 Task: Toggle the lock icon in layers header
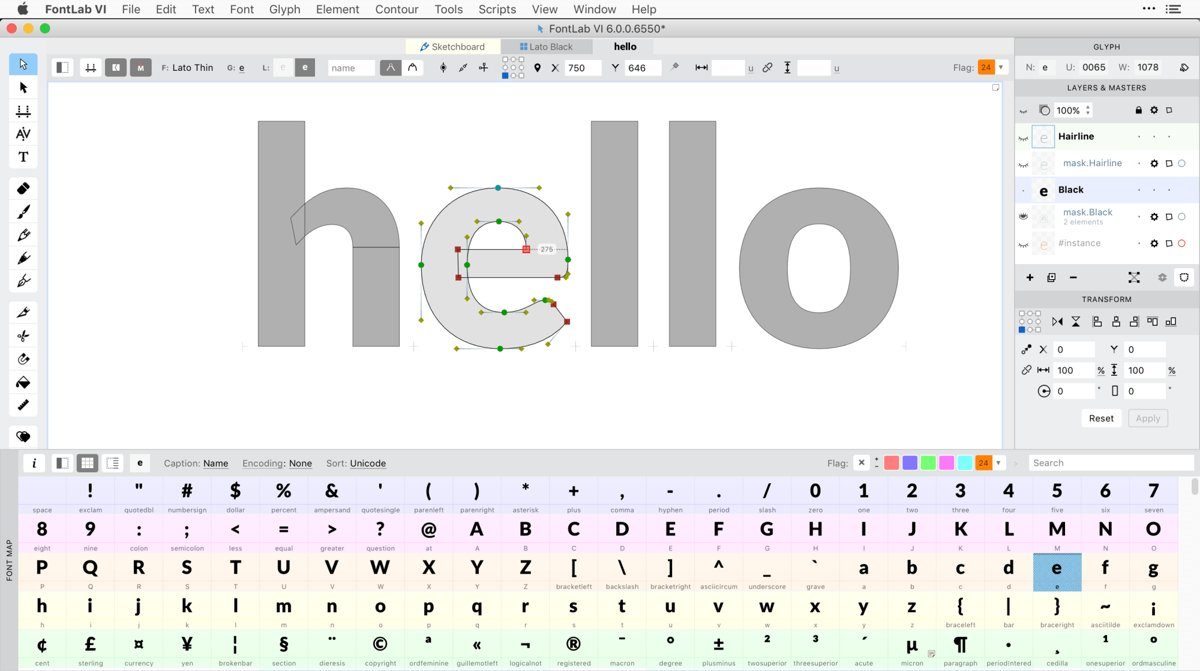1138,110
